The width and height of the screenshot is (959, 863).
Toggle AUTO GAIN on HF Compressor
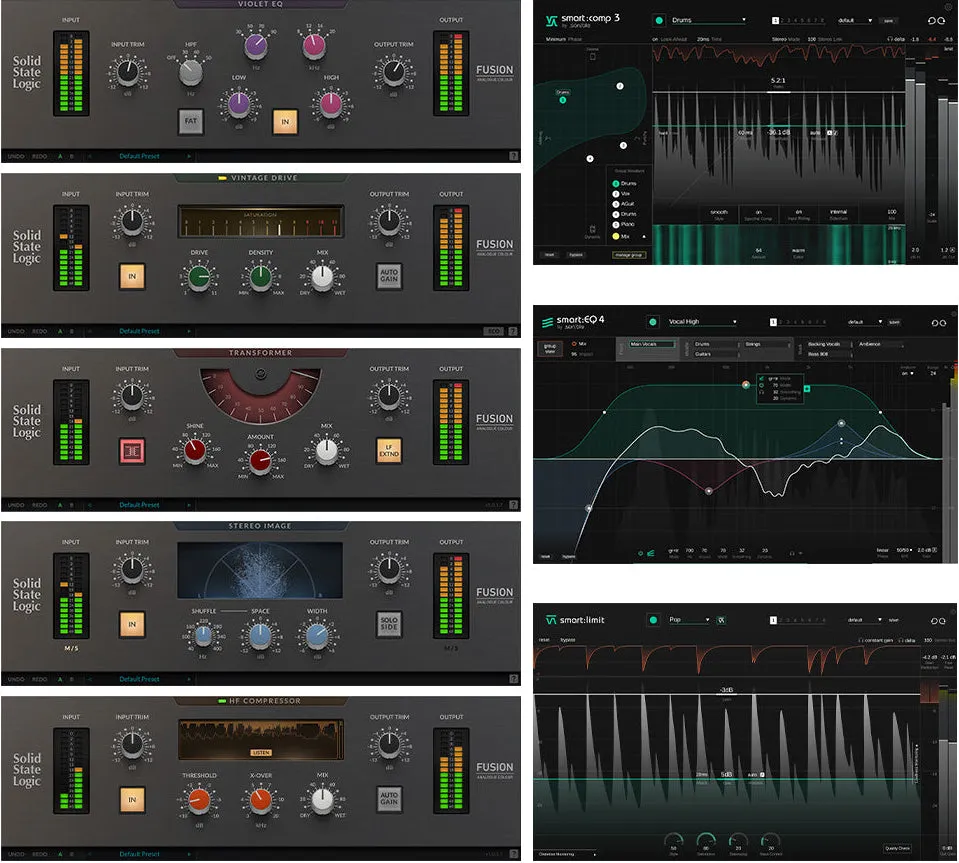pyautogui.click(x=389, y=799)
